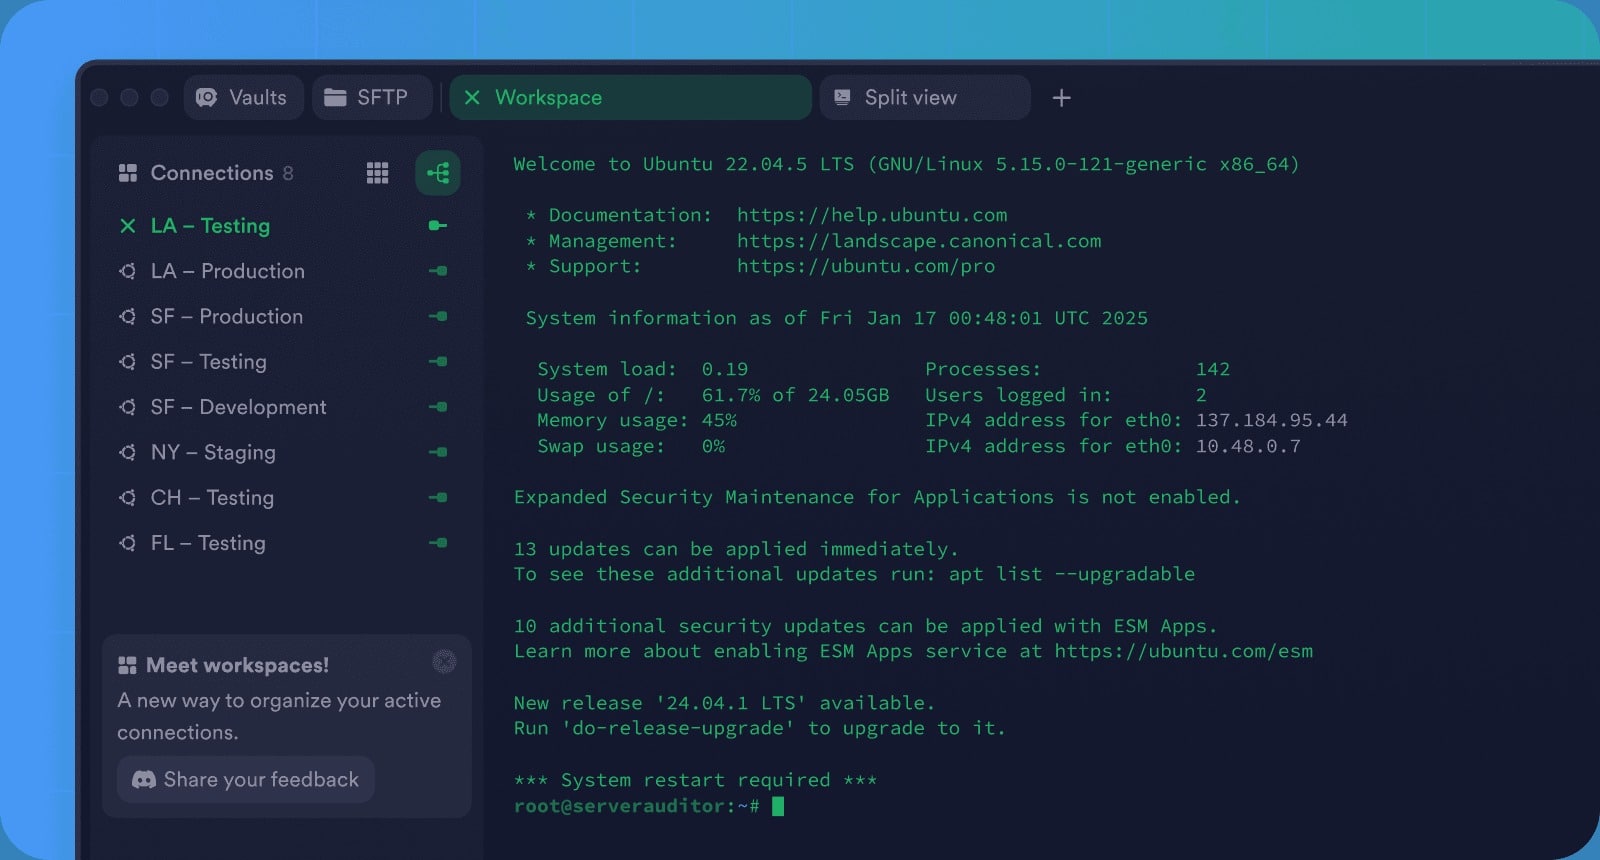The image size is (1600, 860).
Task: Dismiss the Meet workspaces card
Action: [444, 661]
